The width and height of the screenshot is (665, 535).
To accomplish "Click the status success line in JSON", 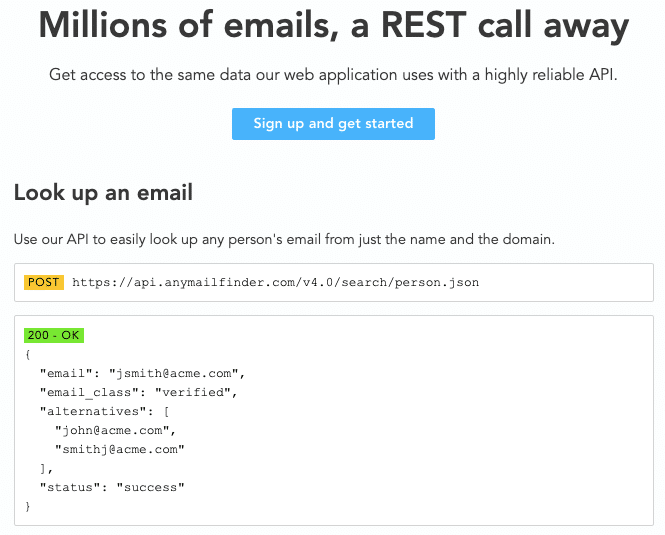I will pos(112,487).
